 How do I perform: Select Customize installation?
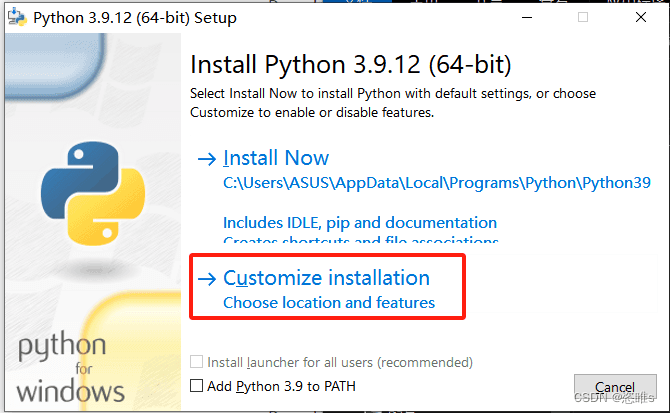click(x=326, y=278)
